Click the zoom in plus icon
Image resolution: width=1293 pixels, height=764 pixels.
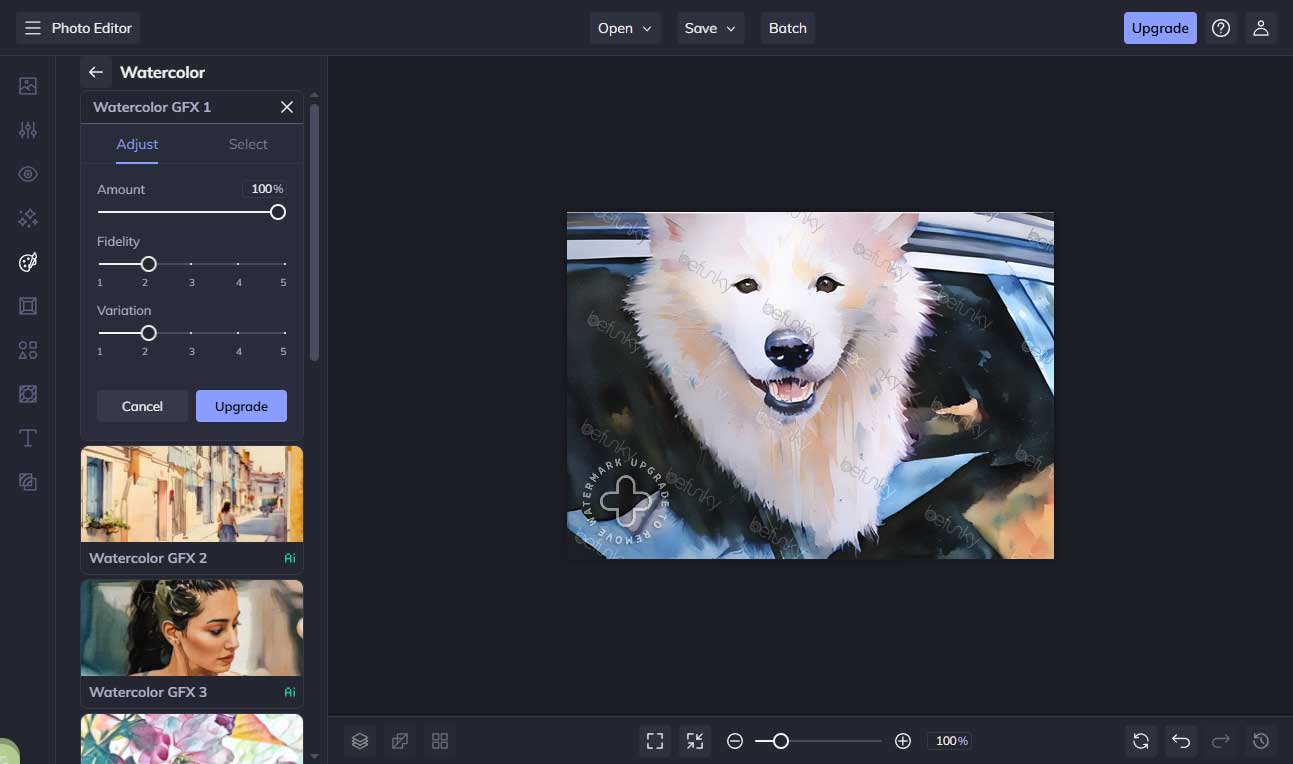click(903, 741)
